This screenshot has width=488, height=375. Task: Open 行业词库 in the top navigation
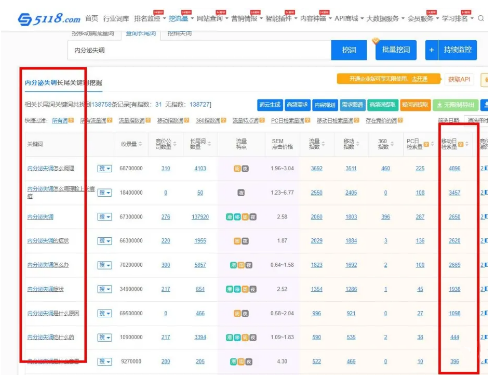click(116, 19)
